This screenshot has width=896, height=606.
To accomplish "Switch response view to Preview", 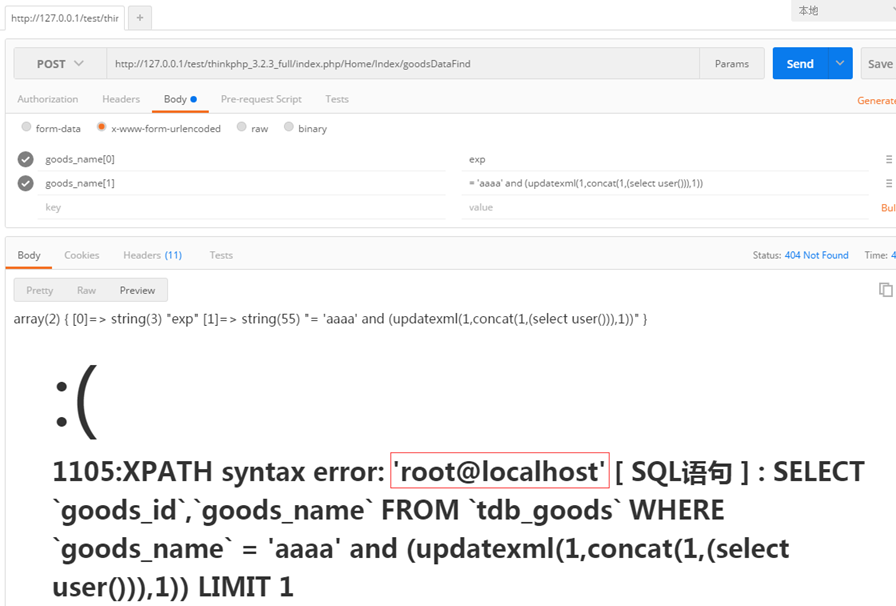I will click(137, 290).
